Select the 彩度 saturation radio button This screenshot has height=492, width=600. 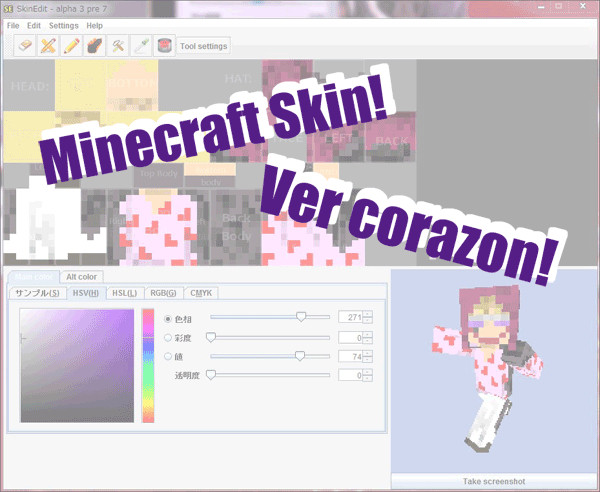pyautogui.click(x=168, y=337)
